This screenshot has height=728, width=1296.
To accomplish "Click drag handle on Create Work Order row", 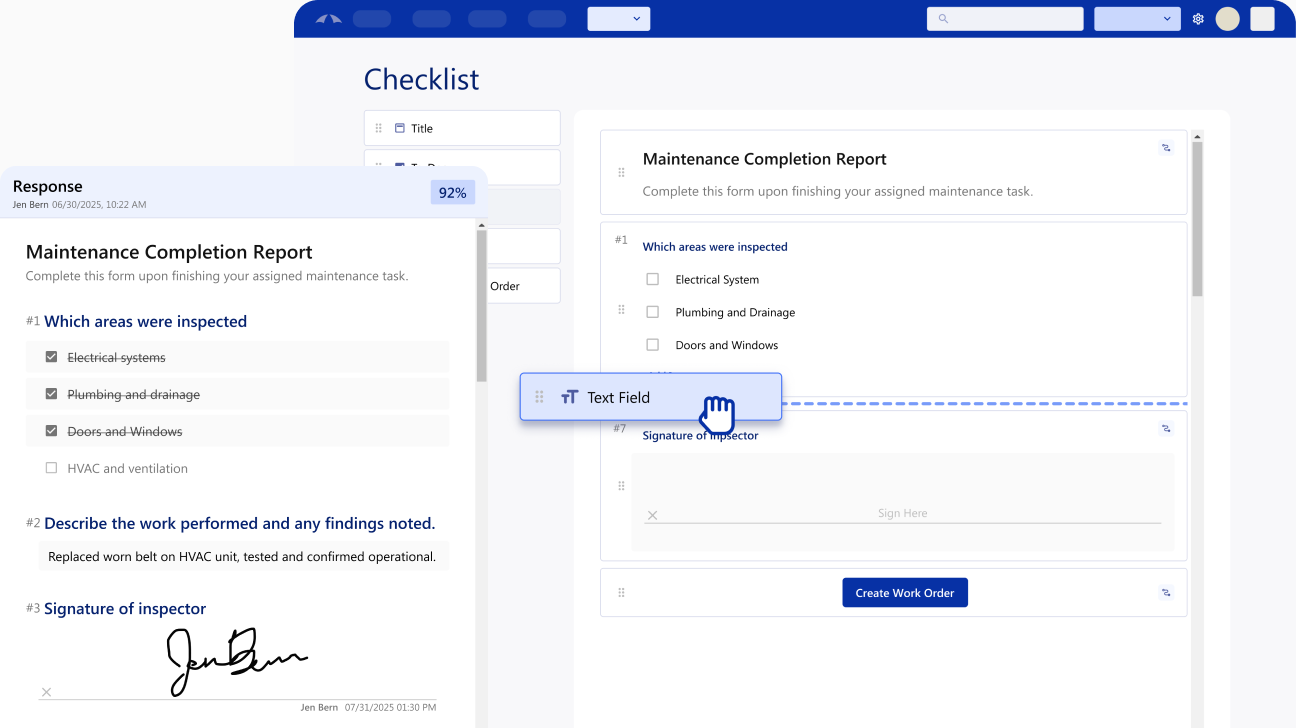I will (x=621, y=593).
